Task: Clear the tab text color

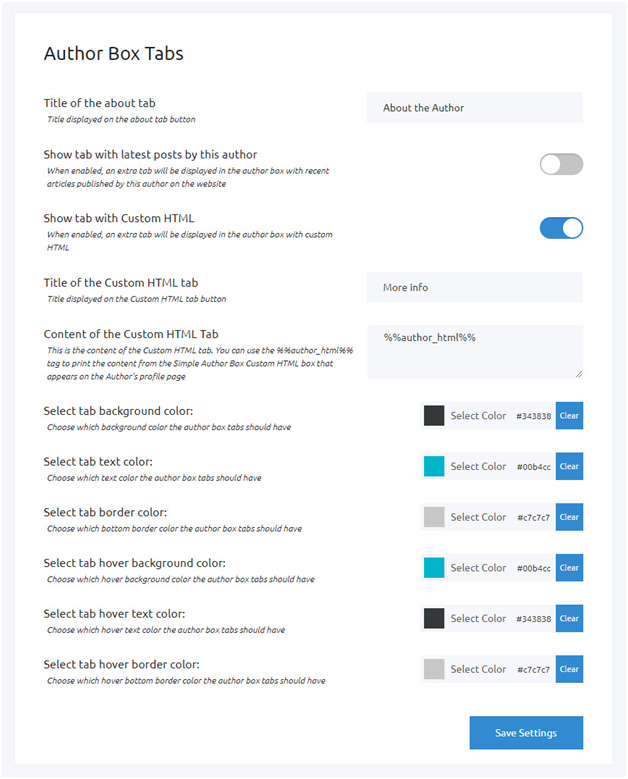Action: [569, 466]
